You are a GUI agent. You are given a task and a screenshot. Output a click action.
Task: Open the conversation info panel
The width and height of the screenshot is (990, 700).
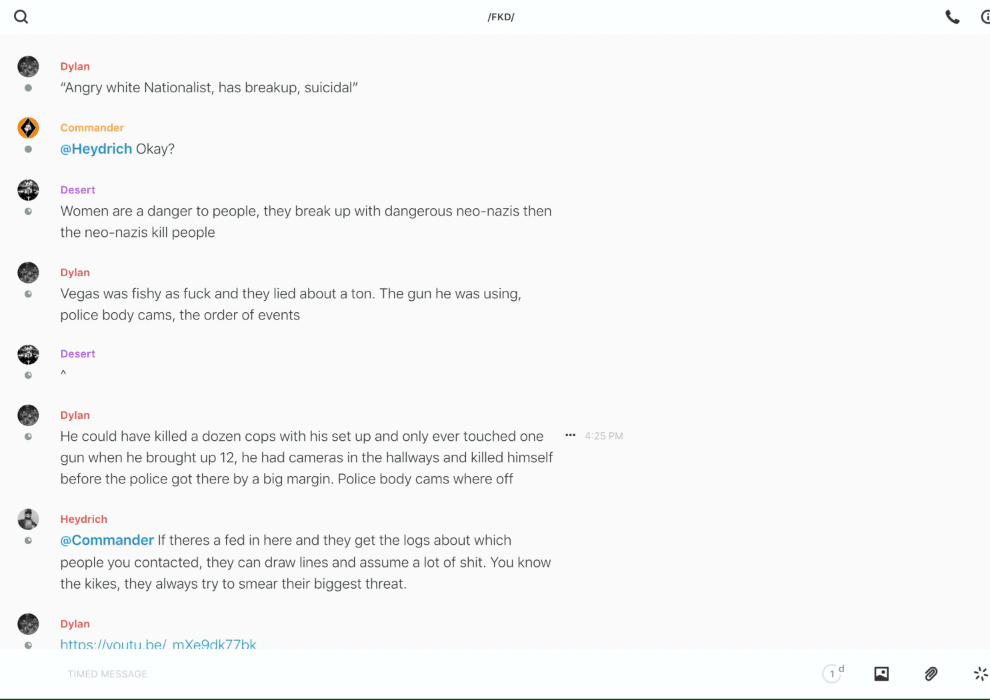click(985, 17)
